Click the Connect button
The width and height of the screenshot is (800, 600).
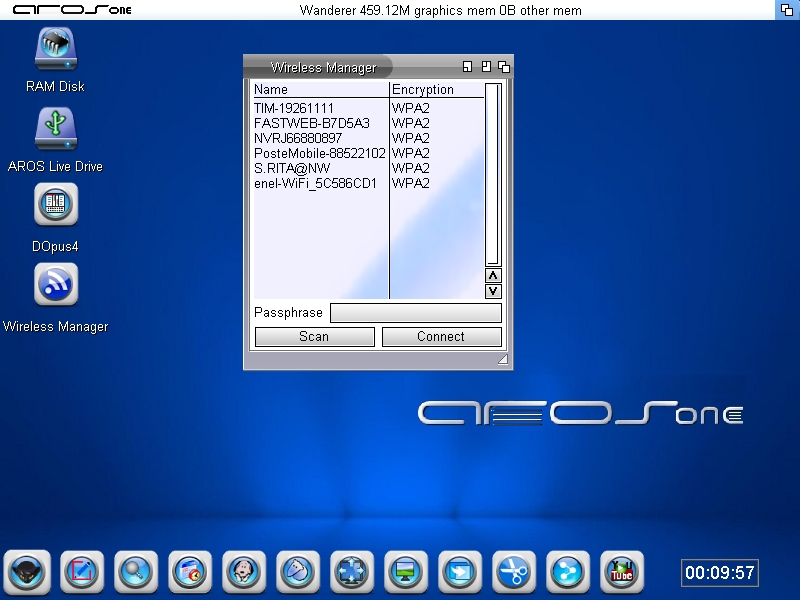[x=441, y=337]
